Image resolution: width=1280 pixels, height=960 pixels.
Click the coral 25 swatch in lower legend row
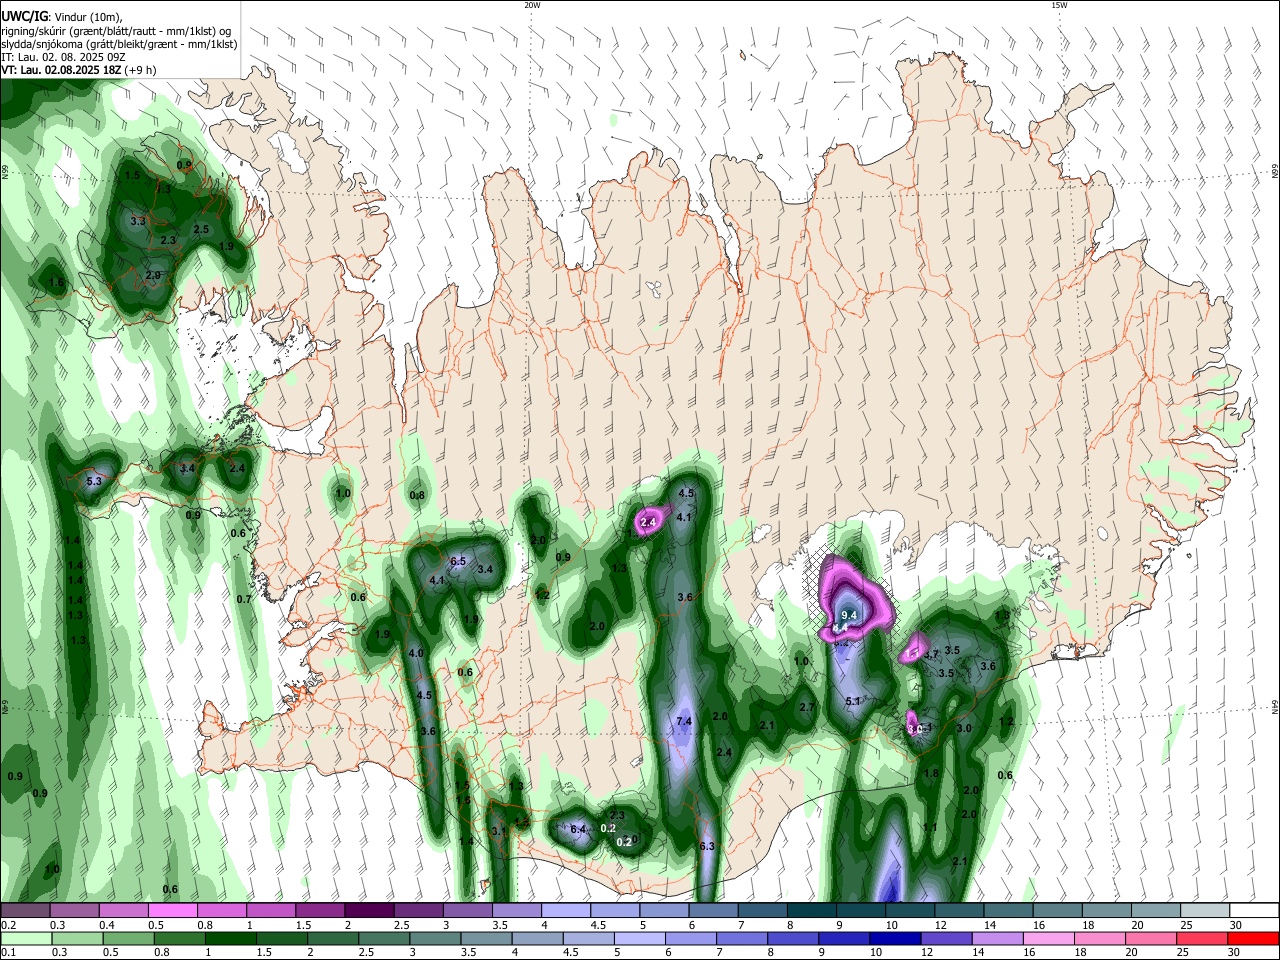(1204, 938)
